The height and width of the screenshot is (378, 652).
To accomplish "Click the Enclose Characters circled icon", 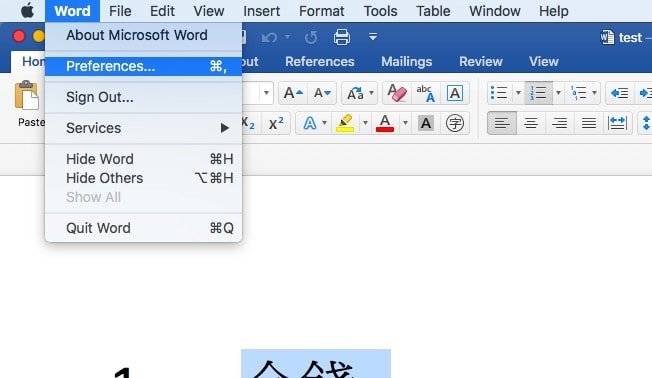I will (454, 123).
